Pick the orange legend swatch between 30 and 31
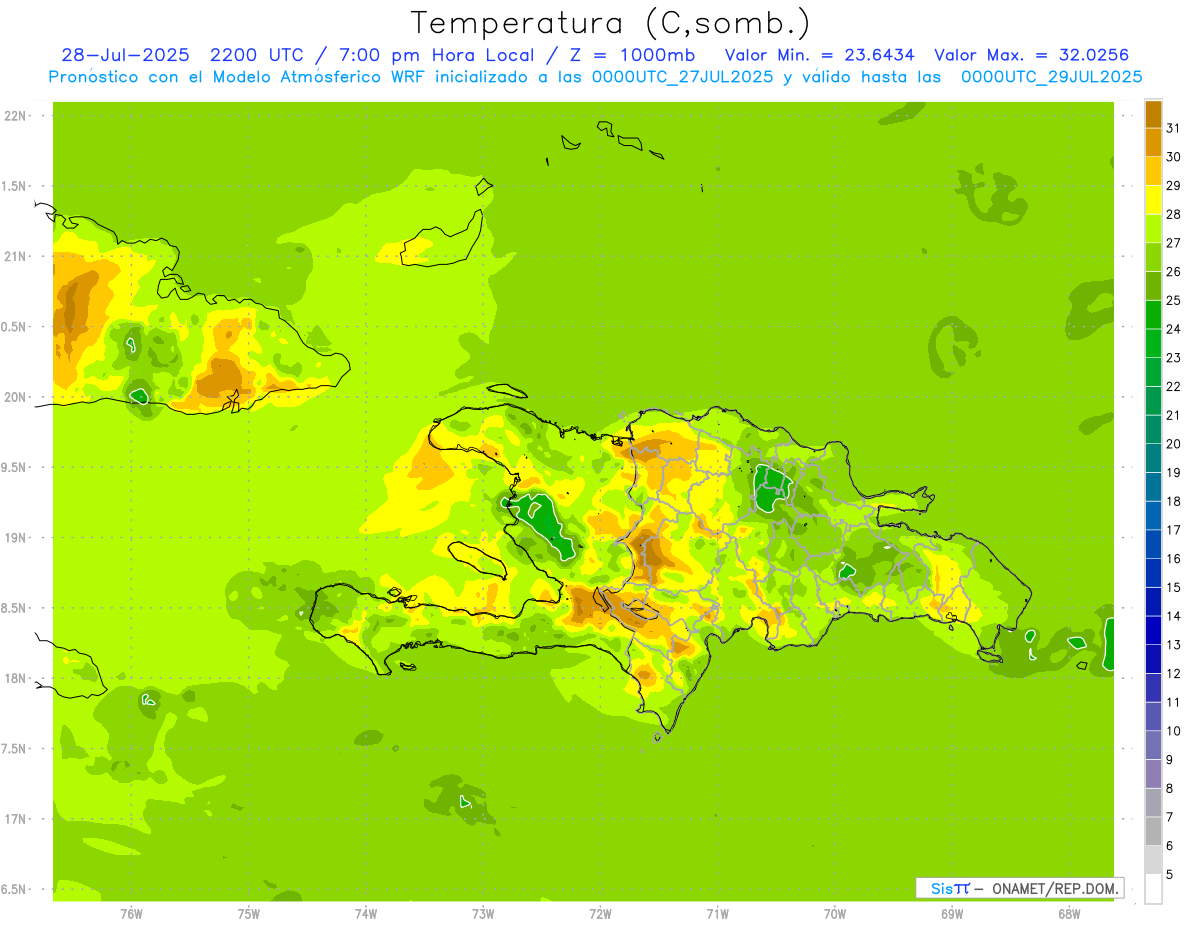Viewport: 1200px width, 927px height. pyautogui.click(x=1153, y=142)
